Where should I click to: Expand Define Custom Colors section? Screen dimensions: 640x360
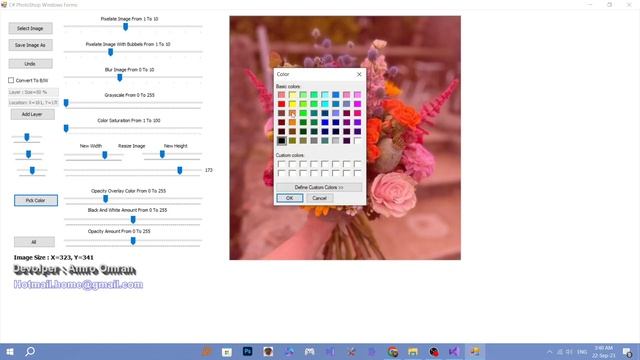pyautogui.click(x=319, y=187)
